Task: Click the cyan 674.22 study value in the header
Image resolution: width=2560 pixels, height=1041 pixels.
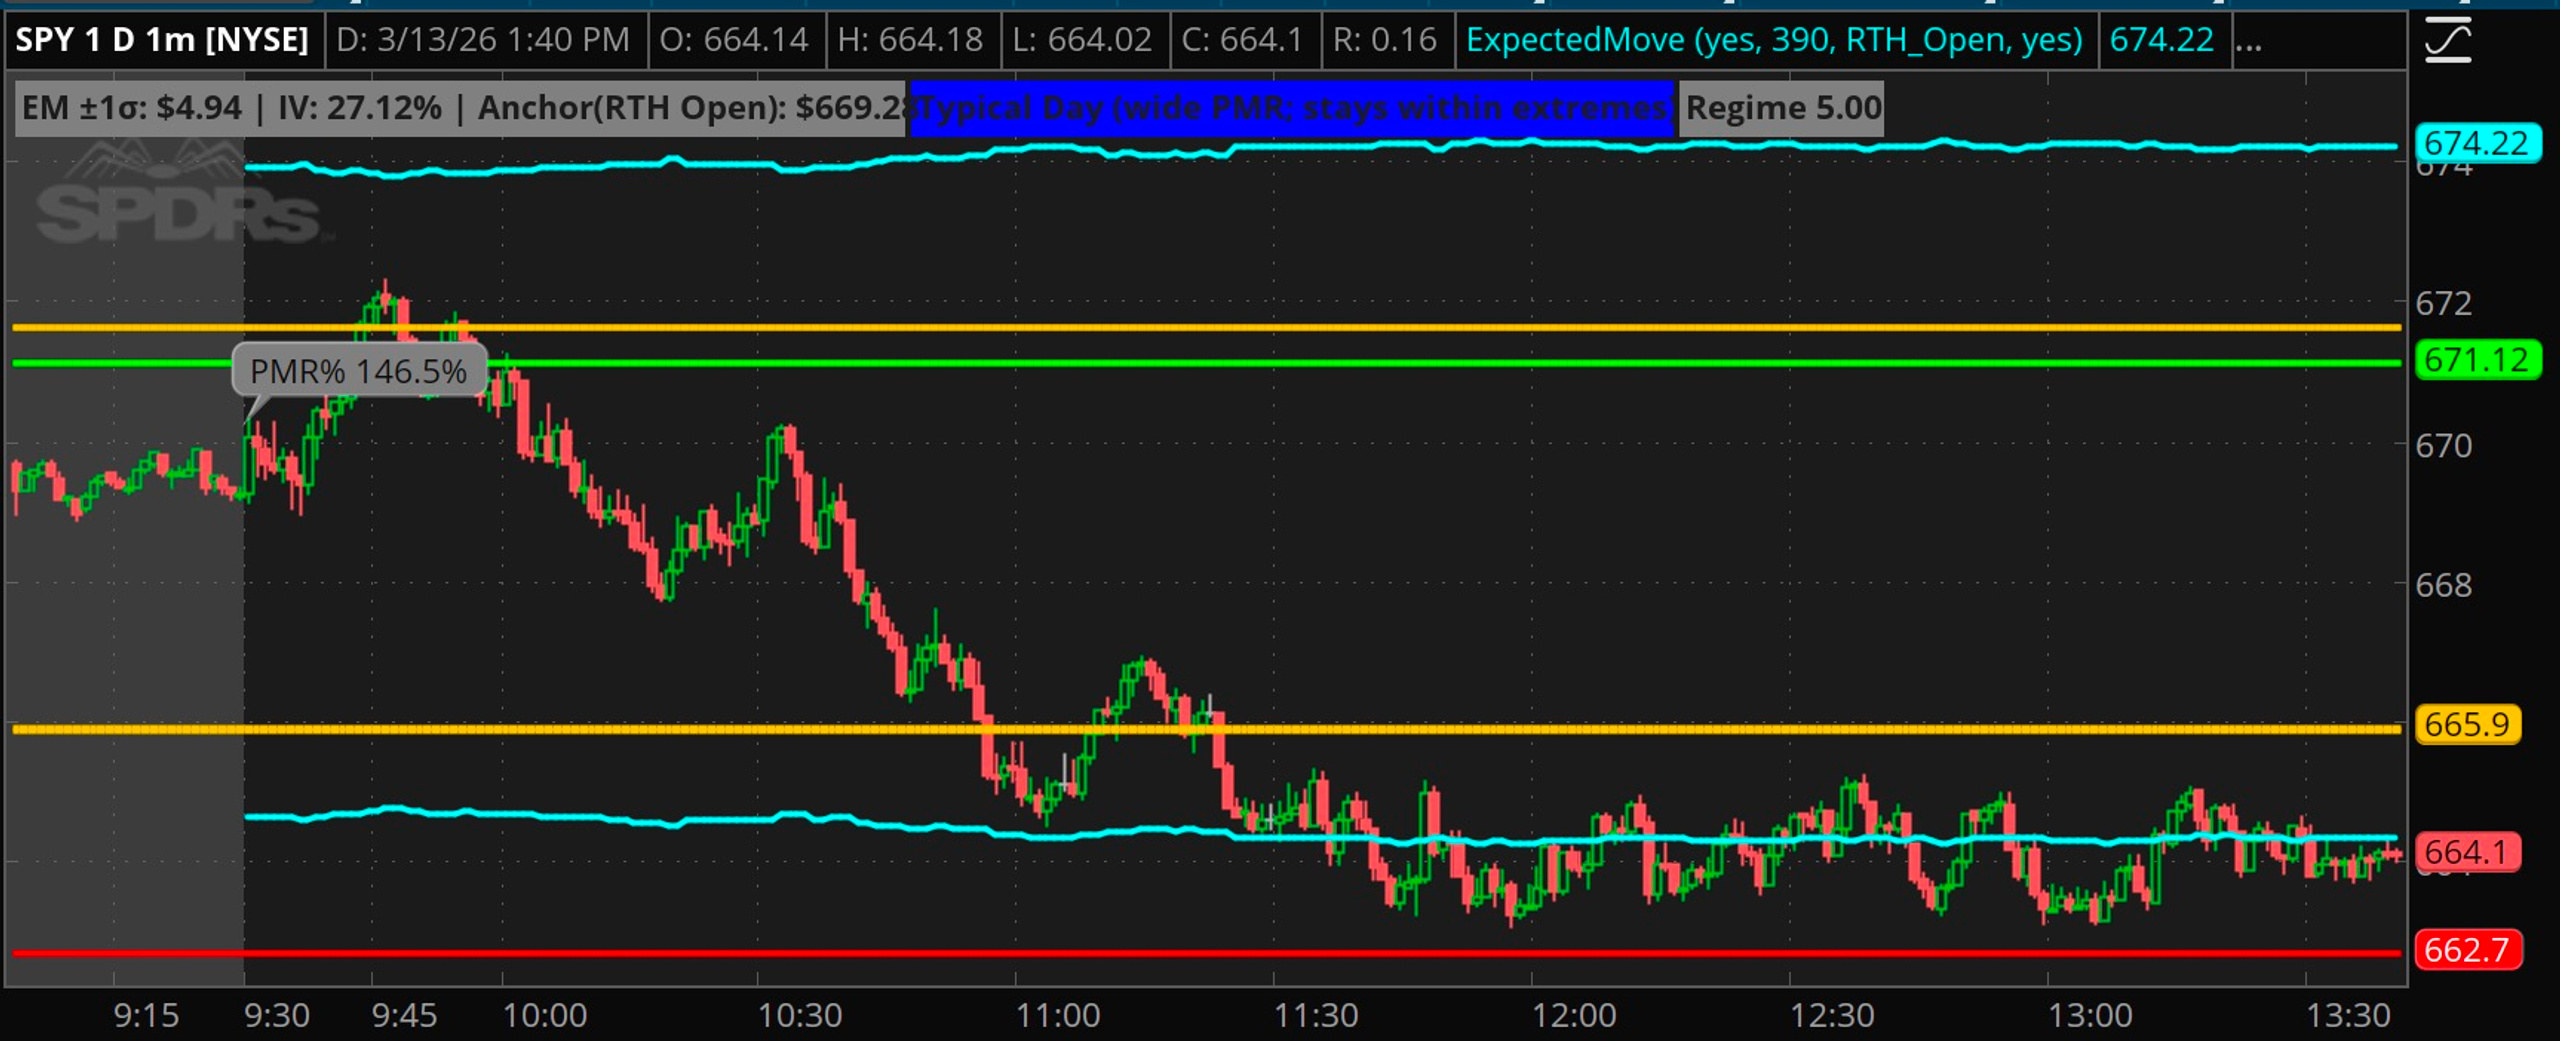Action: coord(2162,40)
